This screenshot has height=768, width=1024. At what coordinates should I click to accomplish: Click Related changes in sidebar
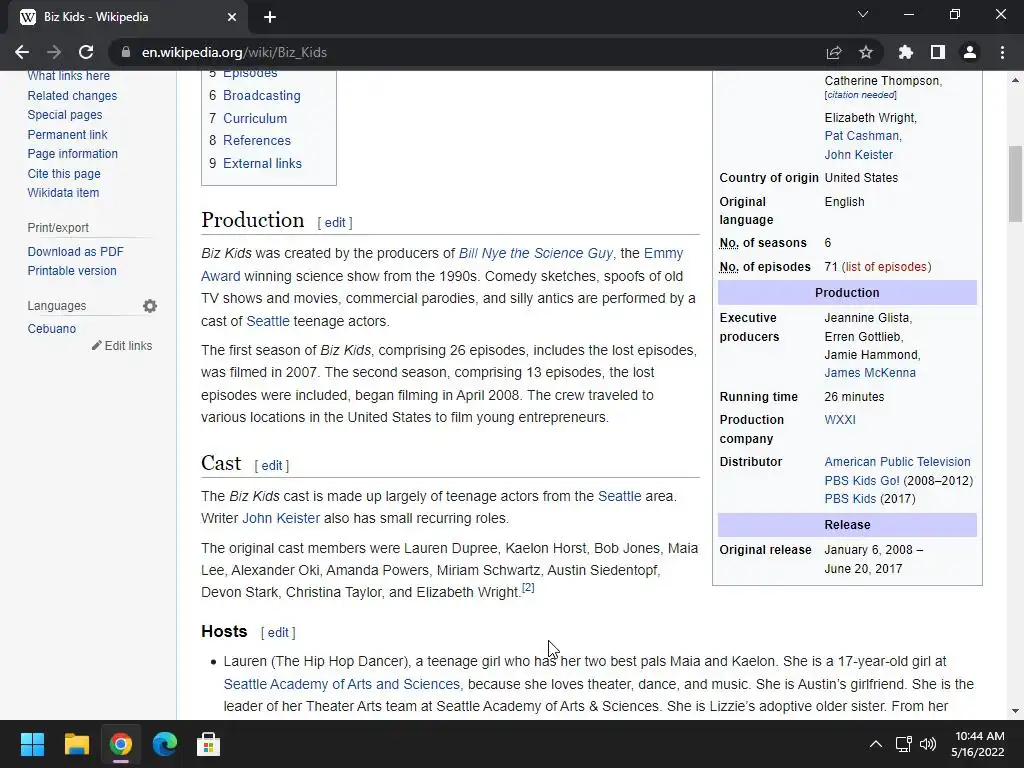point(72,95)
